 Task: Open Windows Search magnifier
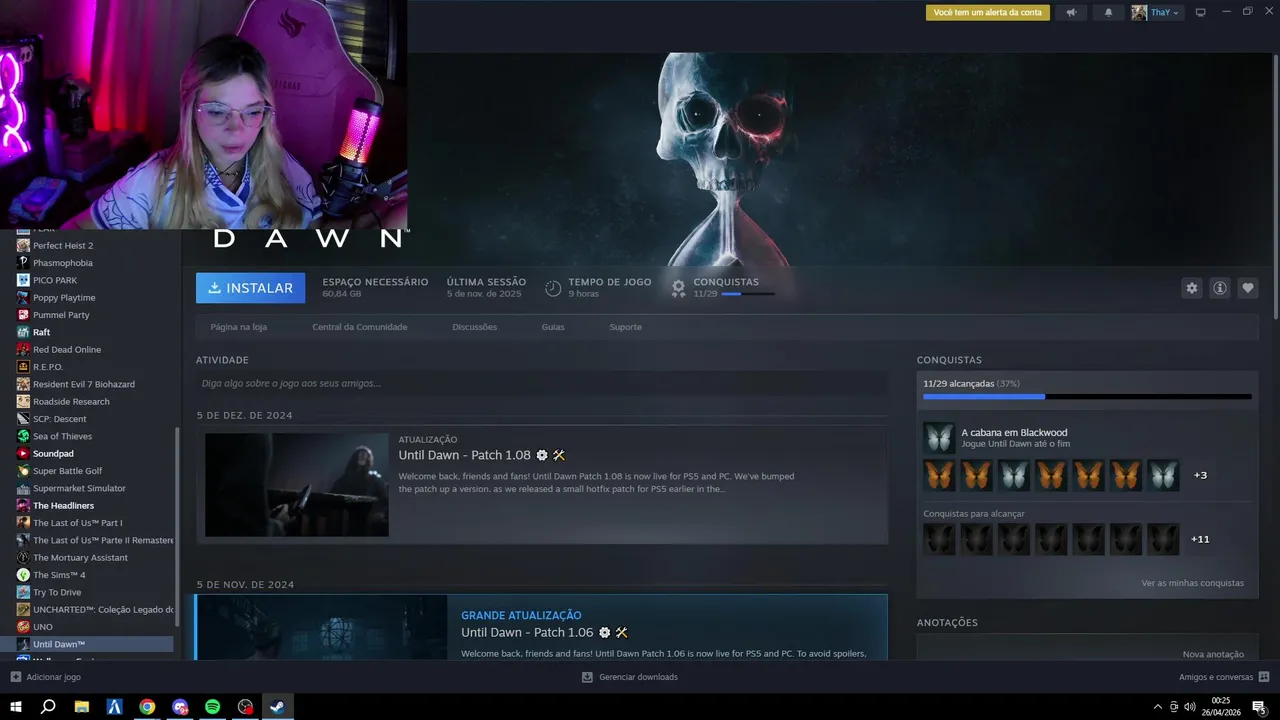(48, 707)
